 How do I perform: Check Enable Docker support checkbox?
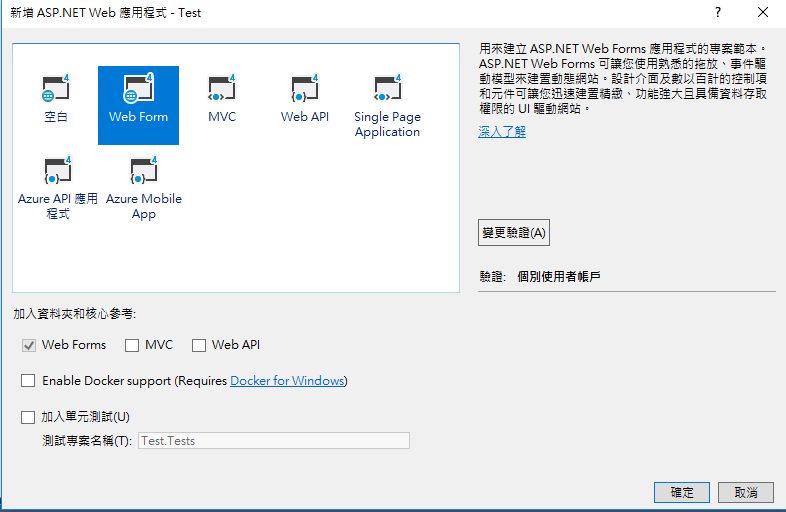coord(28,381)
